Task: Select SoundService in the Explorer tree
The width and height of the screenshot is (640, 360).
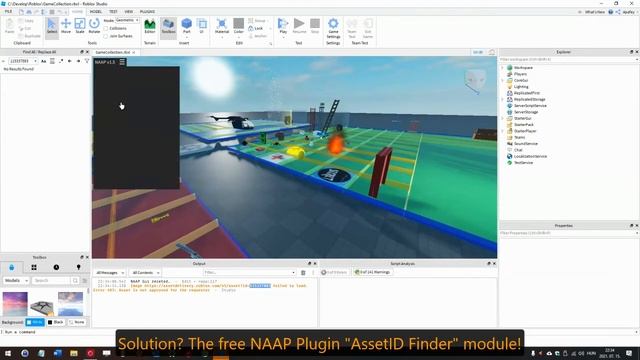Action: (x=525, y=144)
